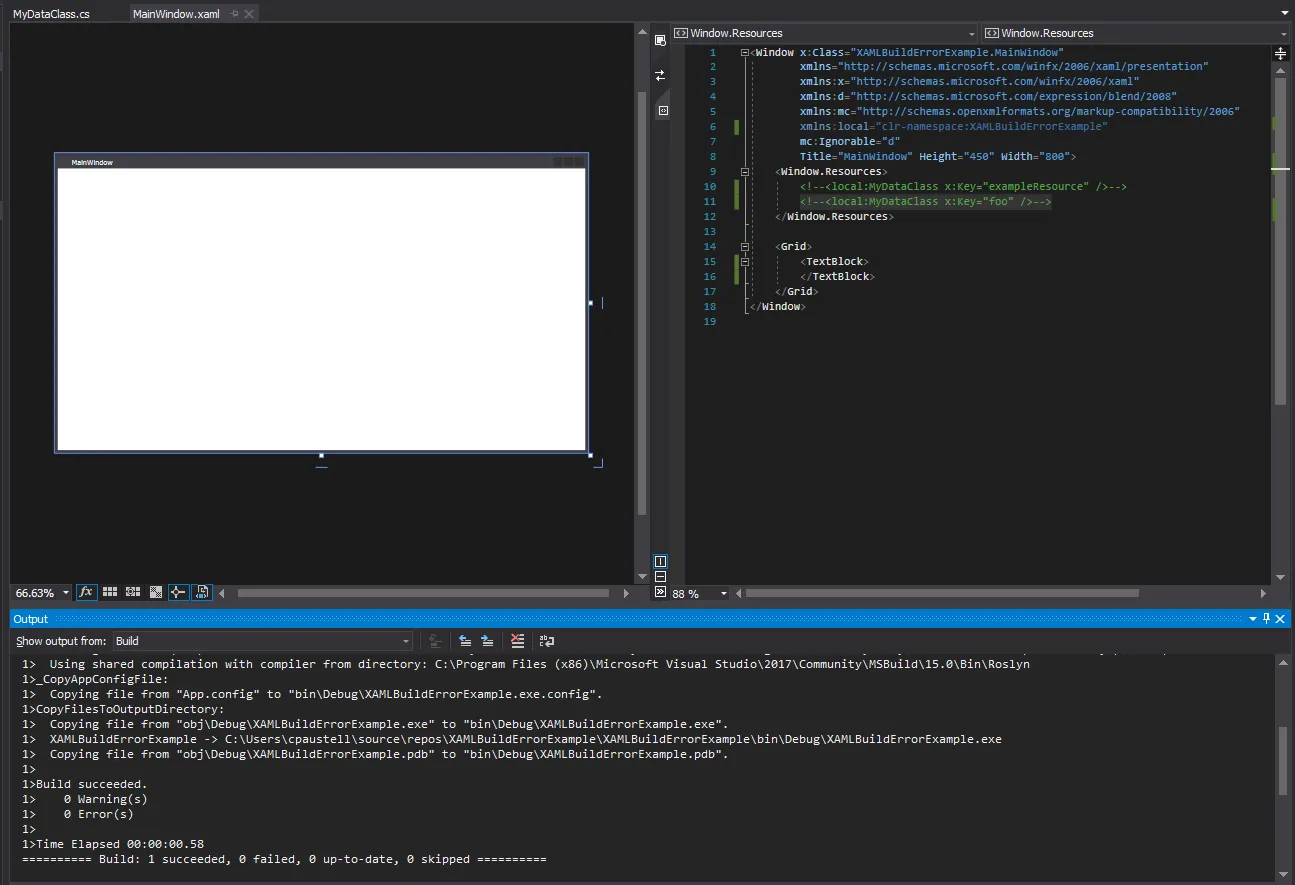Toggle snapping to snaplines
Viewport: 1295px width, 885px height.
tap(179, 592)
